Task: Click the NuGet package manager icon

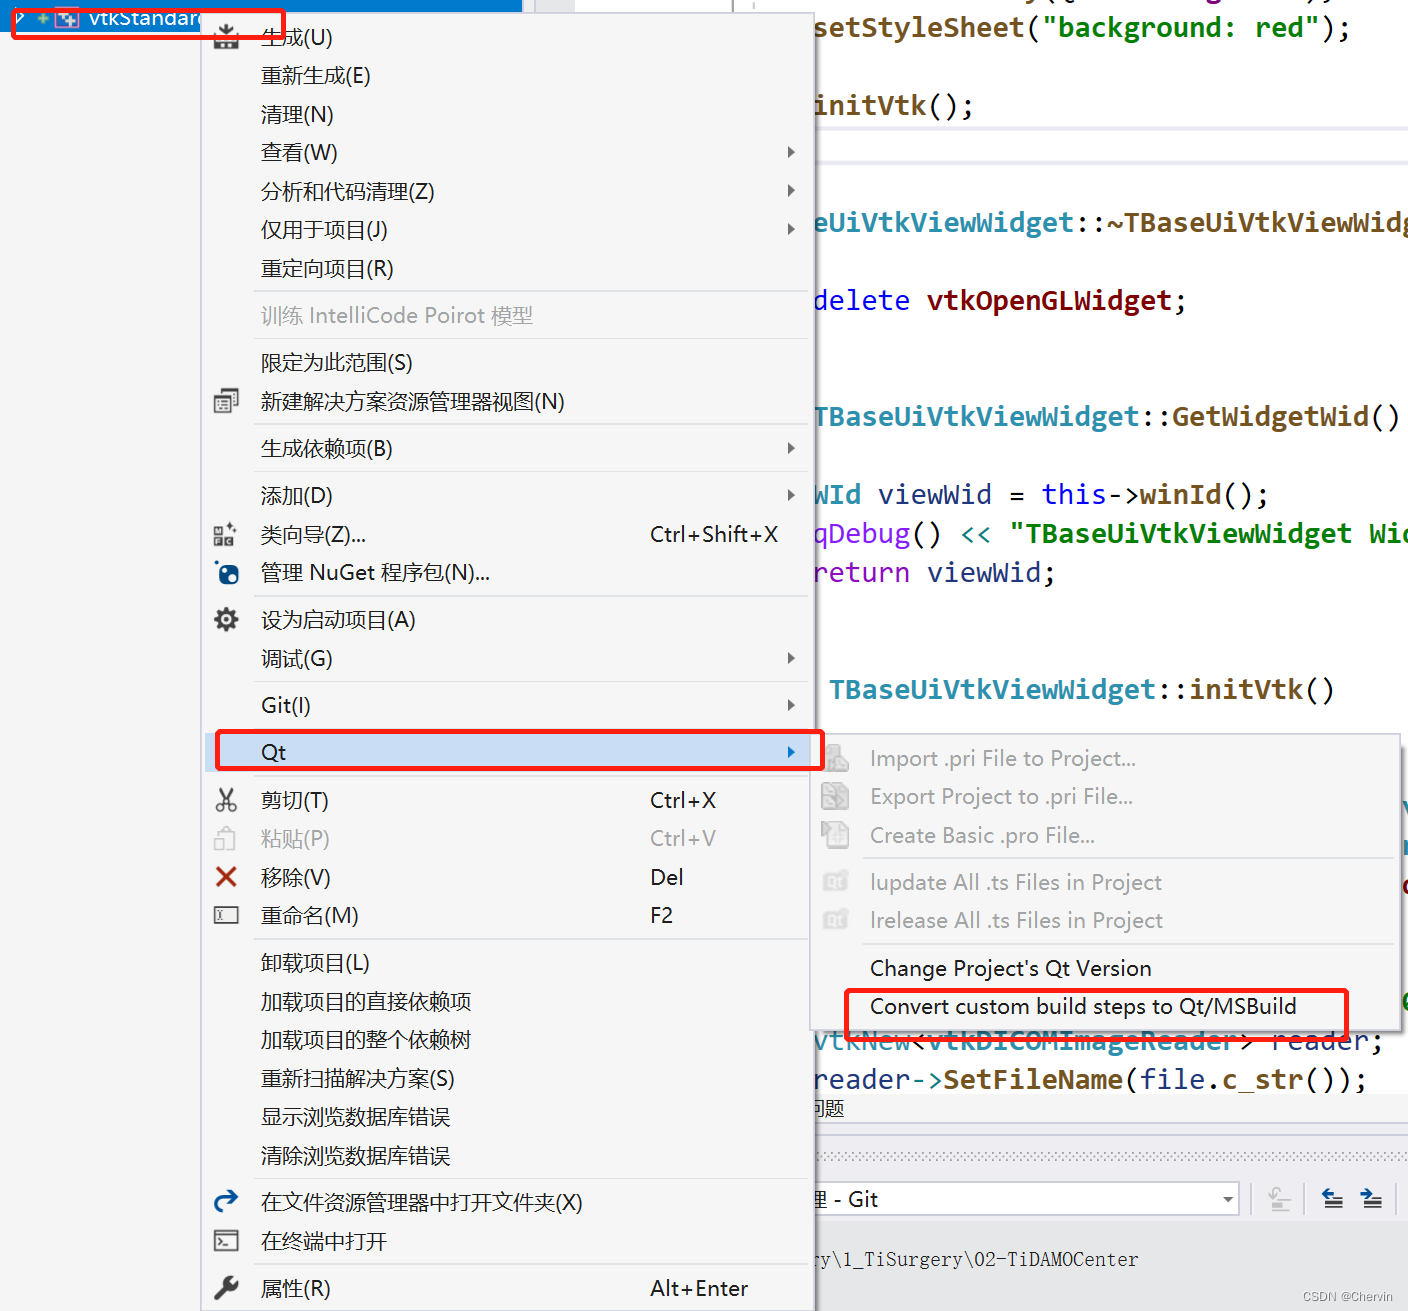Action: pos(227,573)
